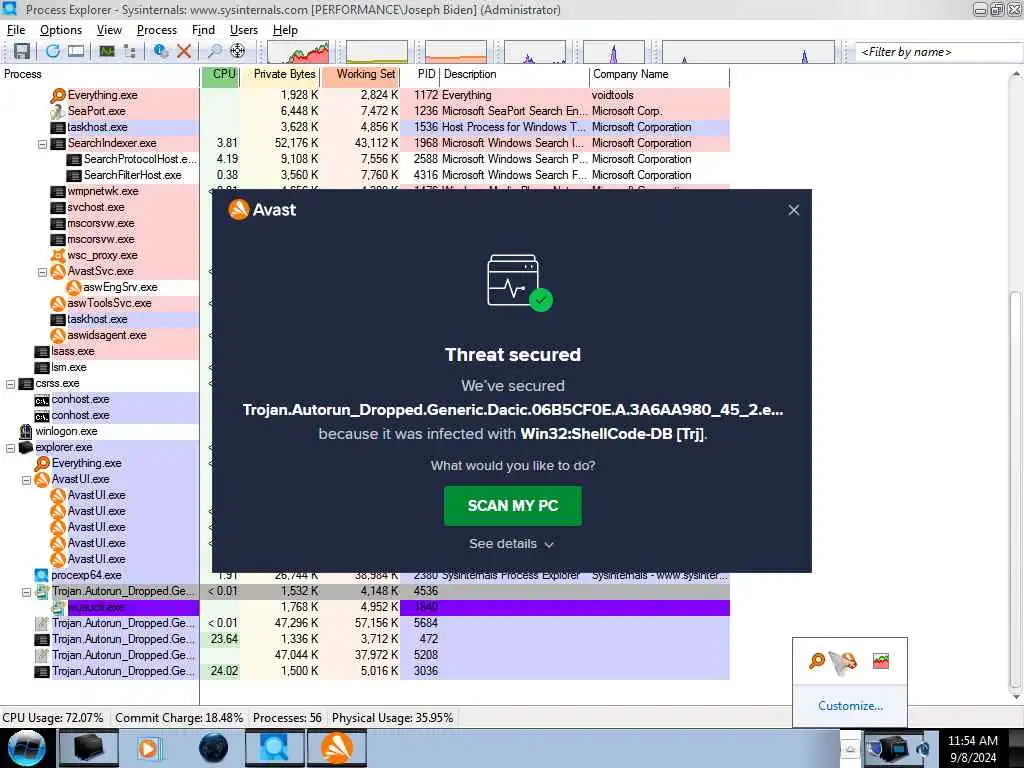Click the Refresh Now toolbar icon
This screenshot has height=768, width=1024.
[52, 51]
